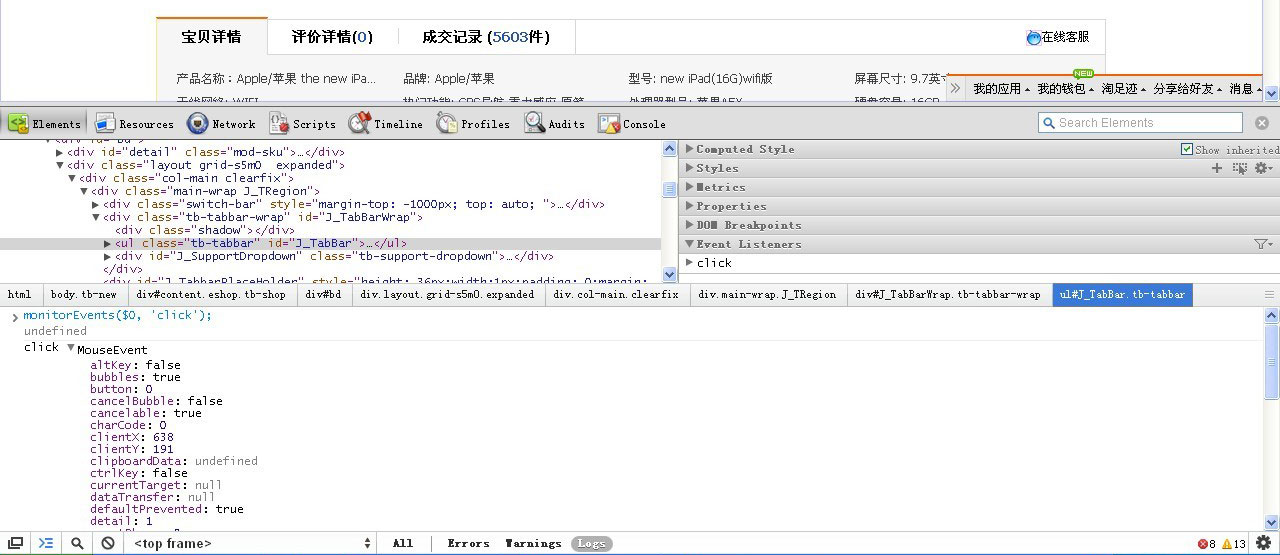Expand the Properties section

(x=689, y=206)
